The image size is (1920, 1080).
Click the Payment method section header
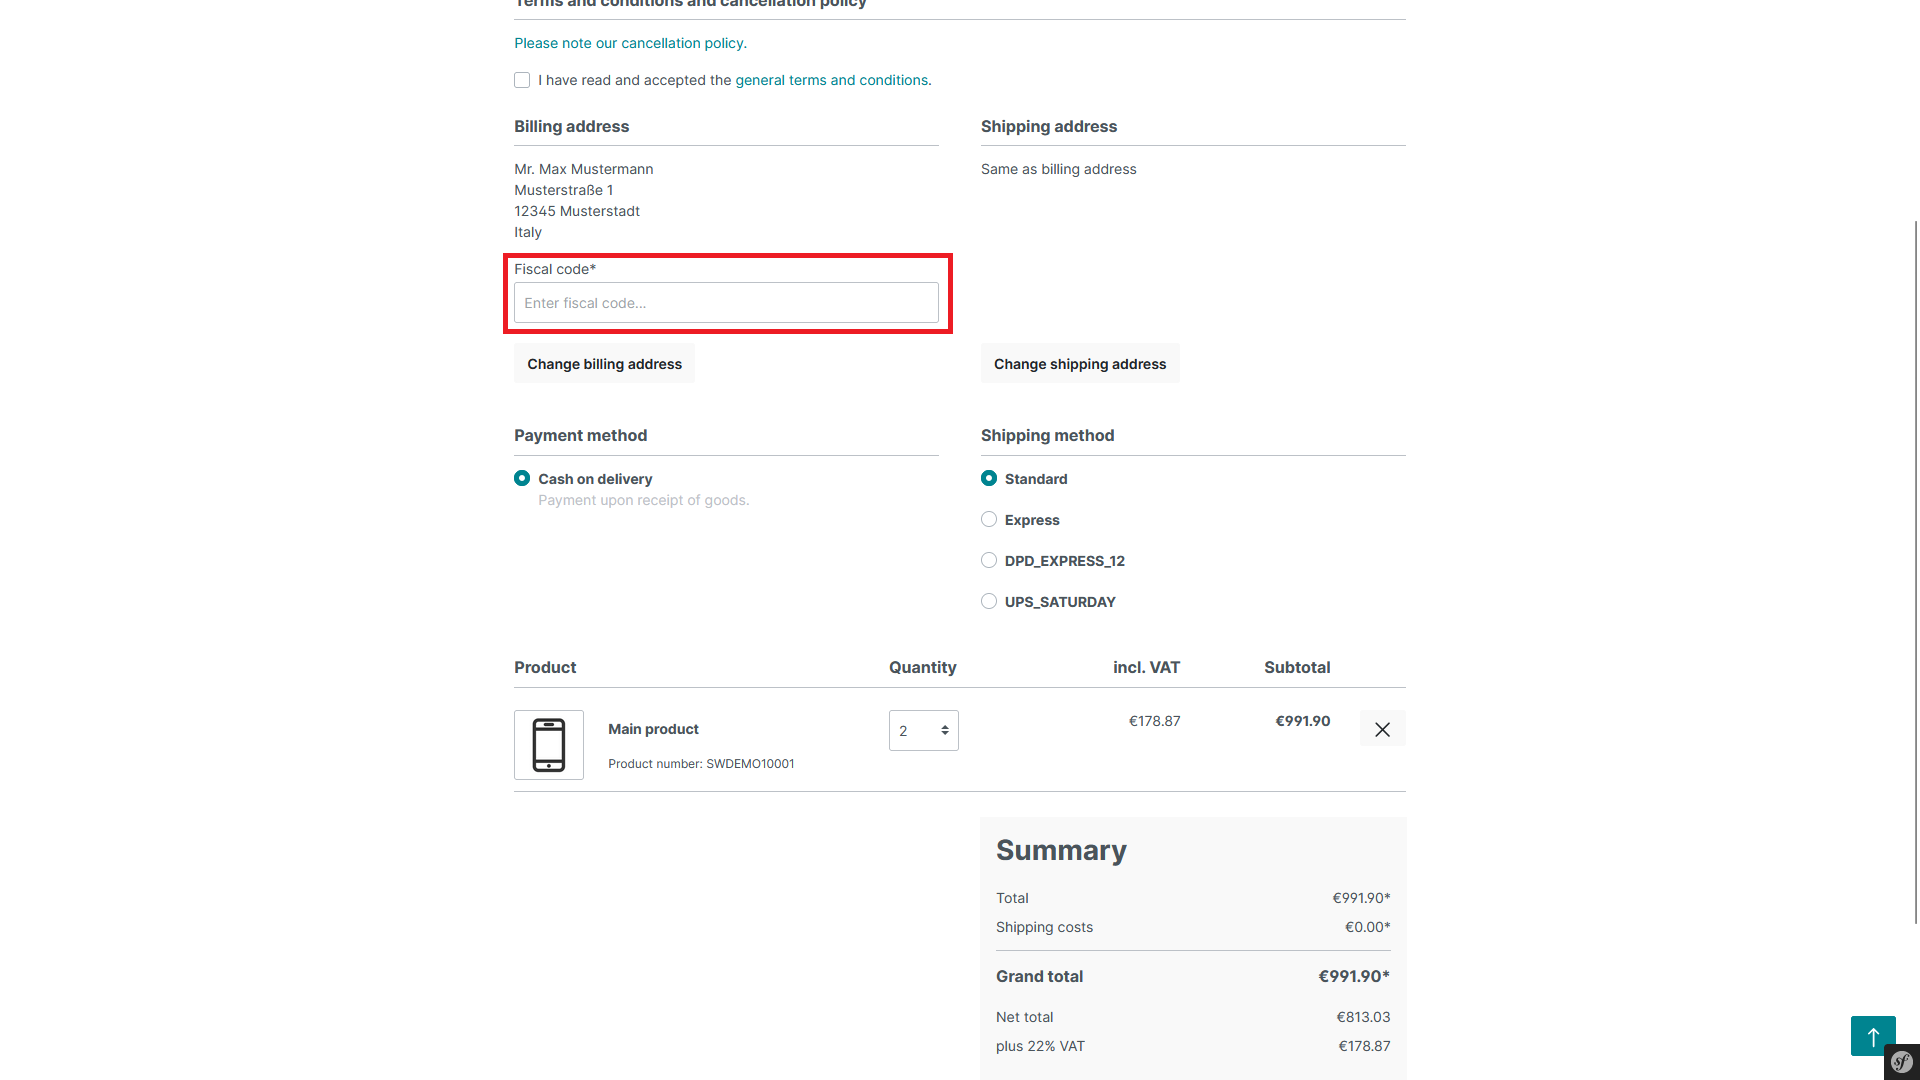[580, 435]
